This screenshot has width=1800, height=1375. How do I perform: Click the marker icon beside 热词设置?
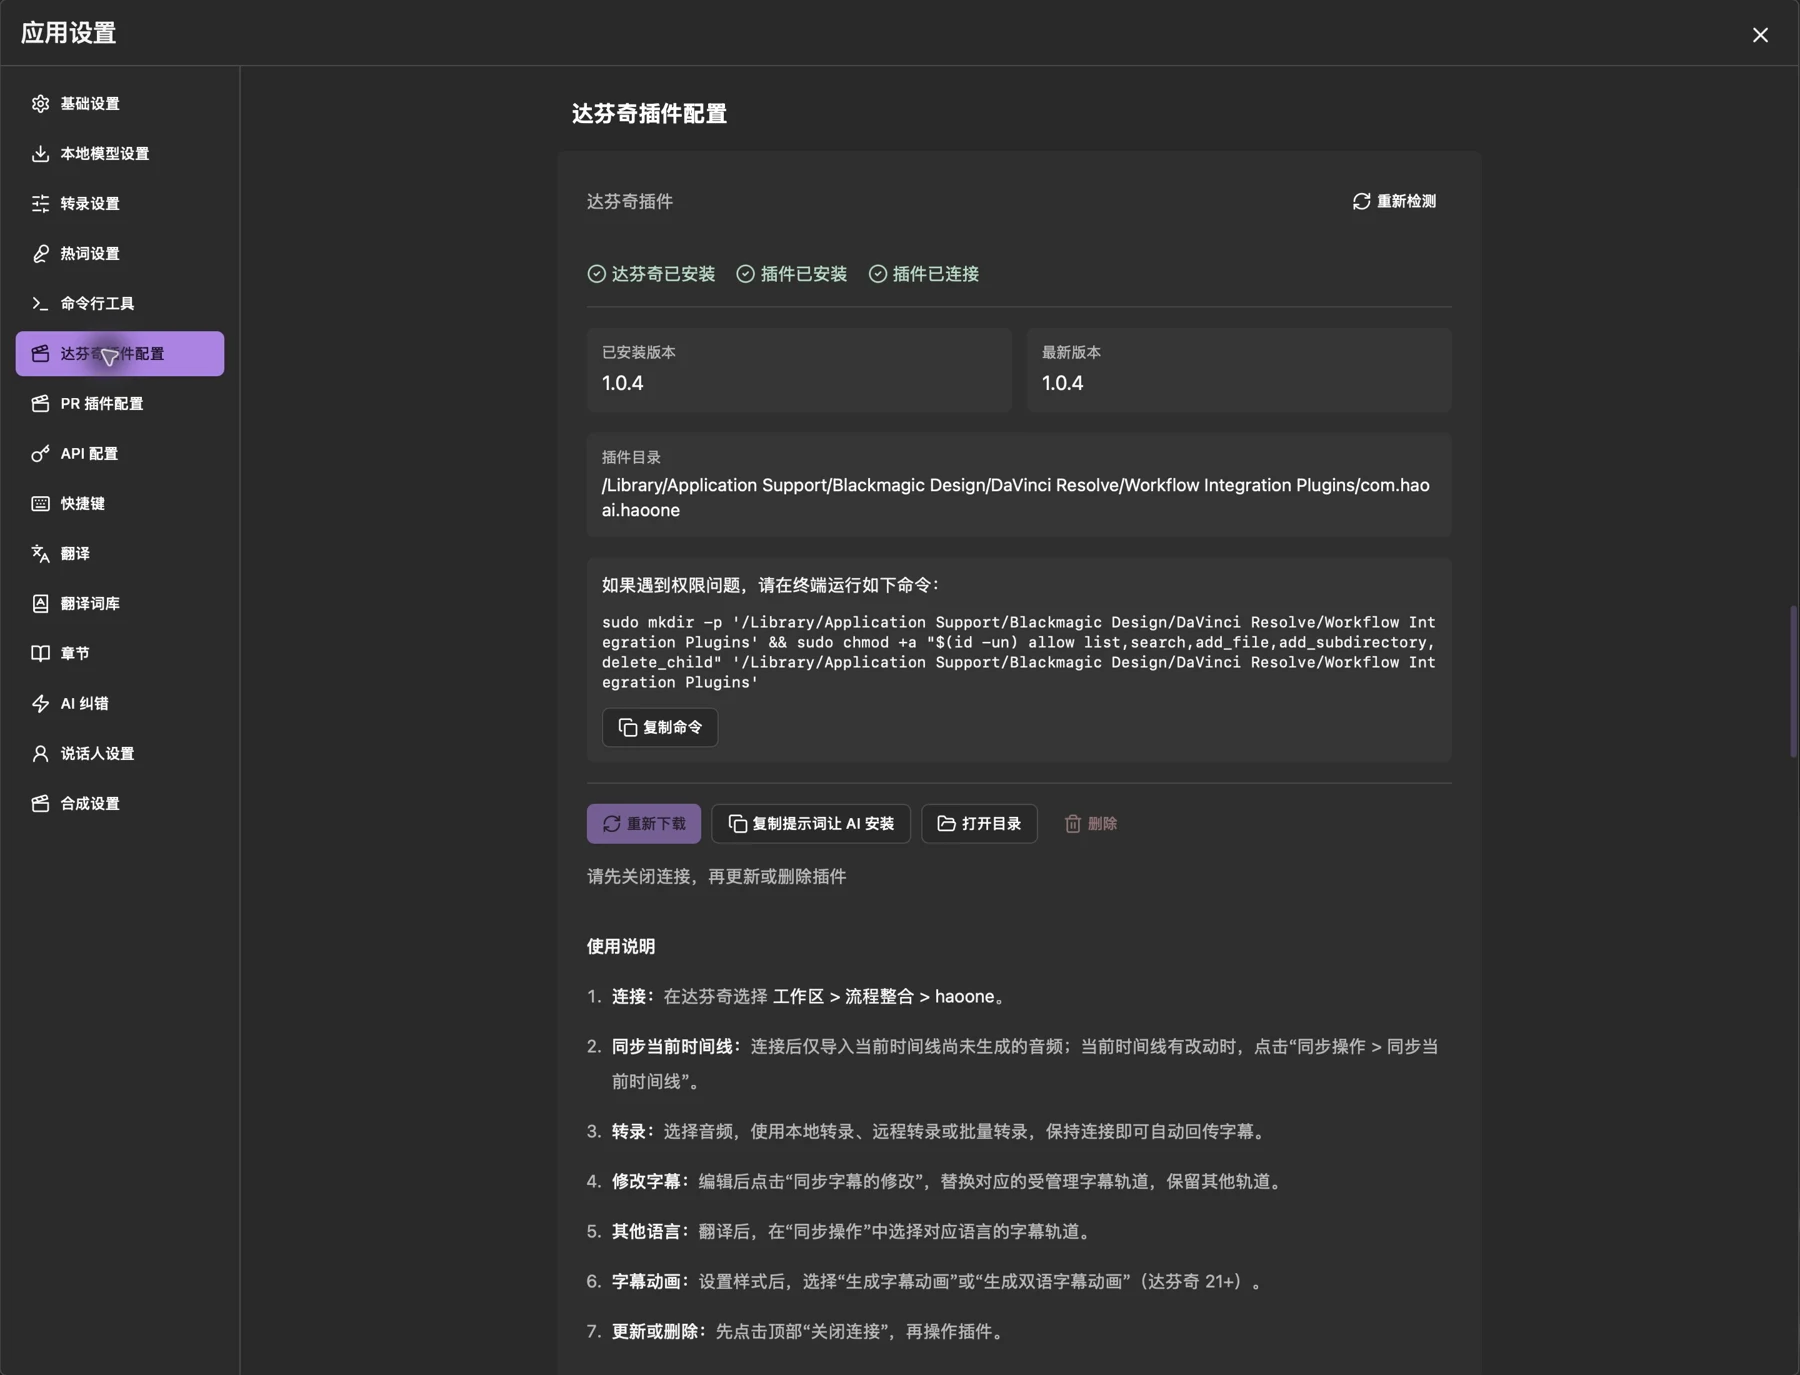[40, 254]
